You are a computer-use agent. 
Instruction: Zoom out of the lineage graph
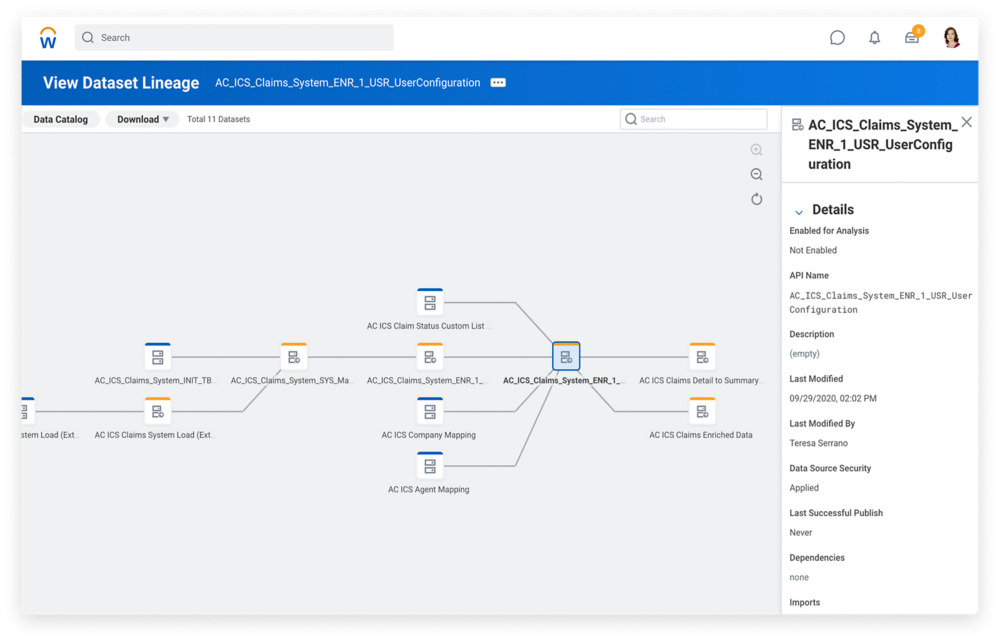point(756,174)
